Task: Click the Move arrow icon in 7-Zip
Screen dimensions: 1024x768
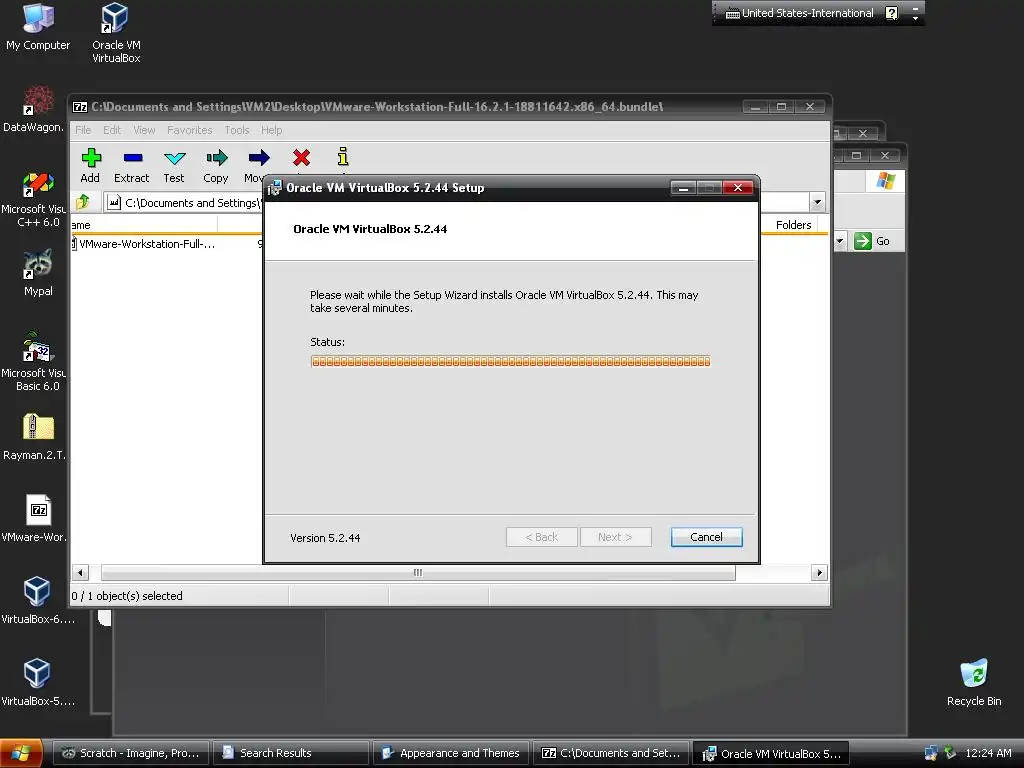Action: pyautogui.click(x=259, y=157)
